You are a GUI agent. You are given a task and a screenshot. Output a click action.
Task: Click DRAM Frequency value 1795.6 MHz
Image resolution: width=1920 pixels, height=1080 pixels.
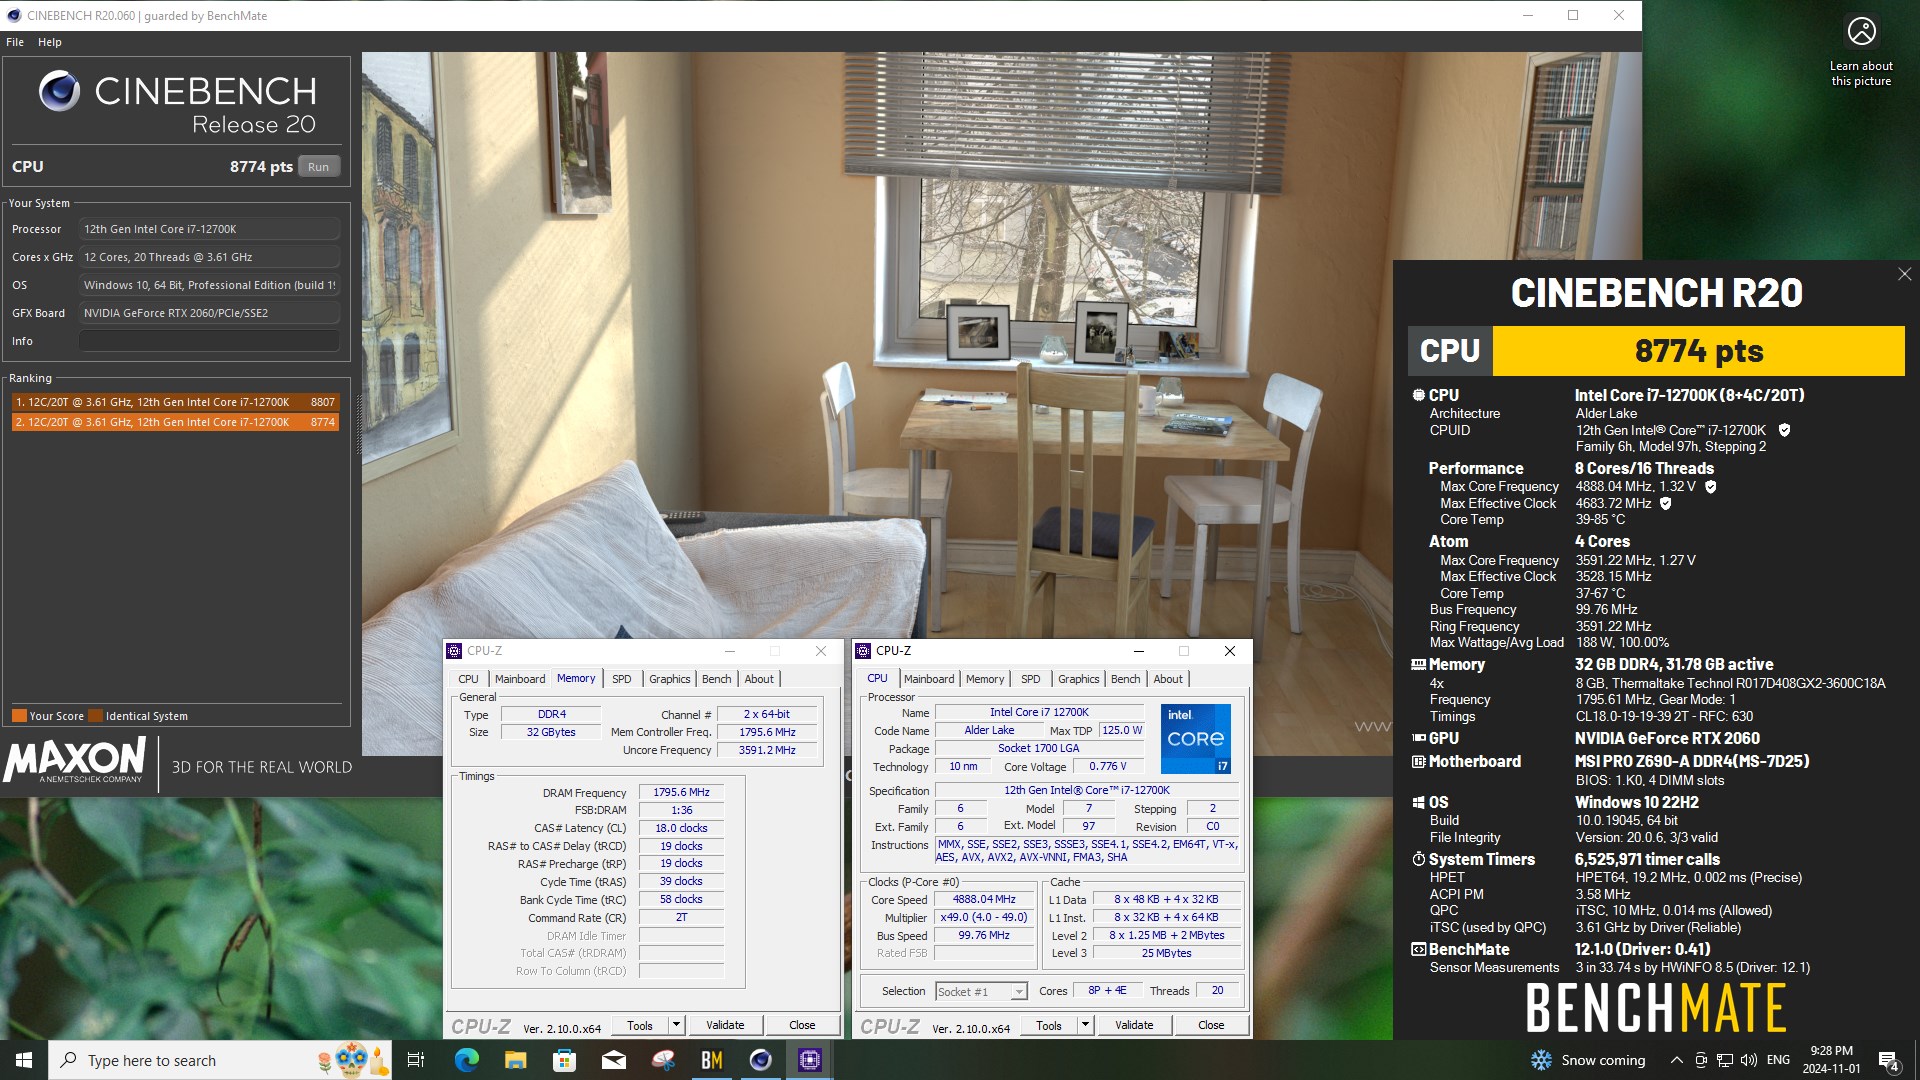point(681,792)
